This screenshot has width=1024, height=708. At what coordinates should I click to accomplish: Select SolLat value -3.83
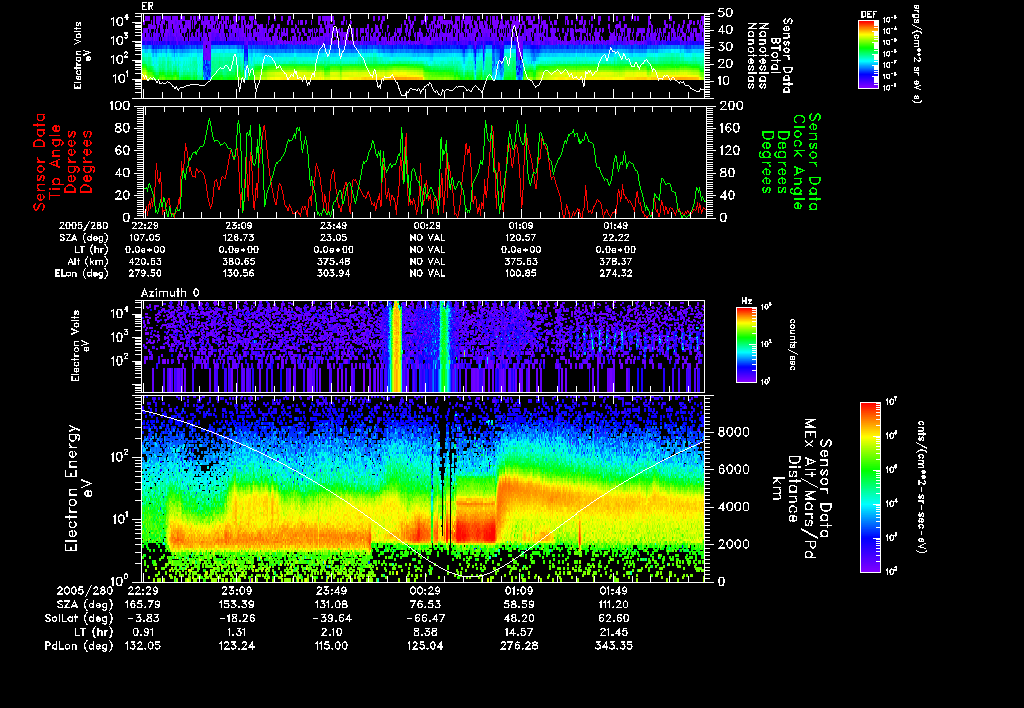click(x=145, y=619)
